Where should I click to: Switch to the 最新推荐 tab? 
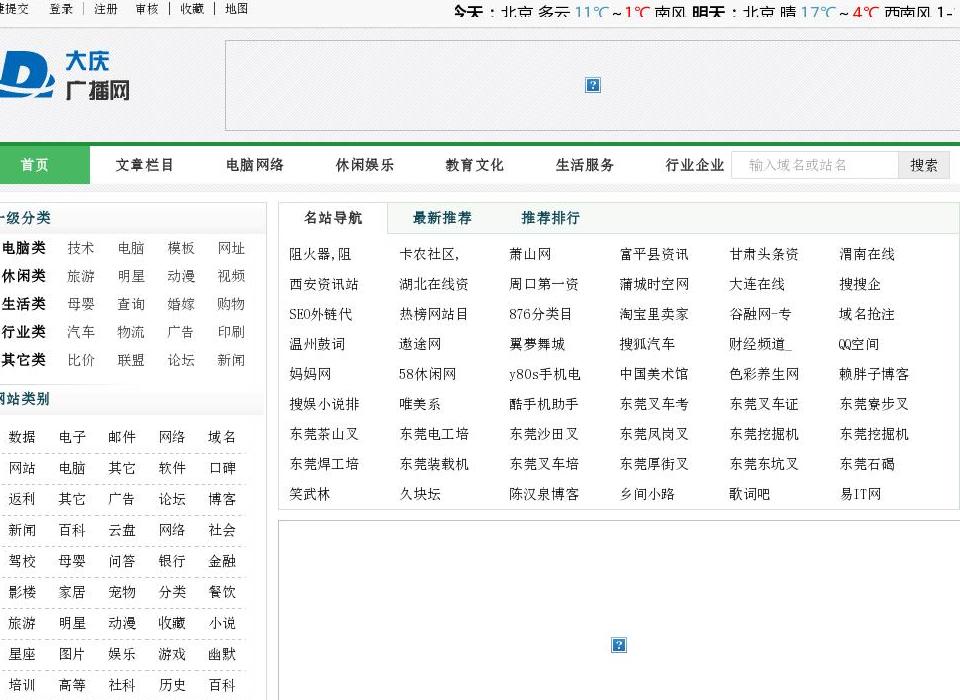click(x=442, y=218)
